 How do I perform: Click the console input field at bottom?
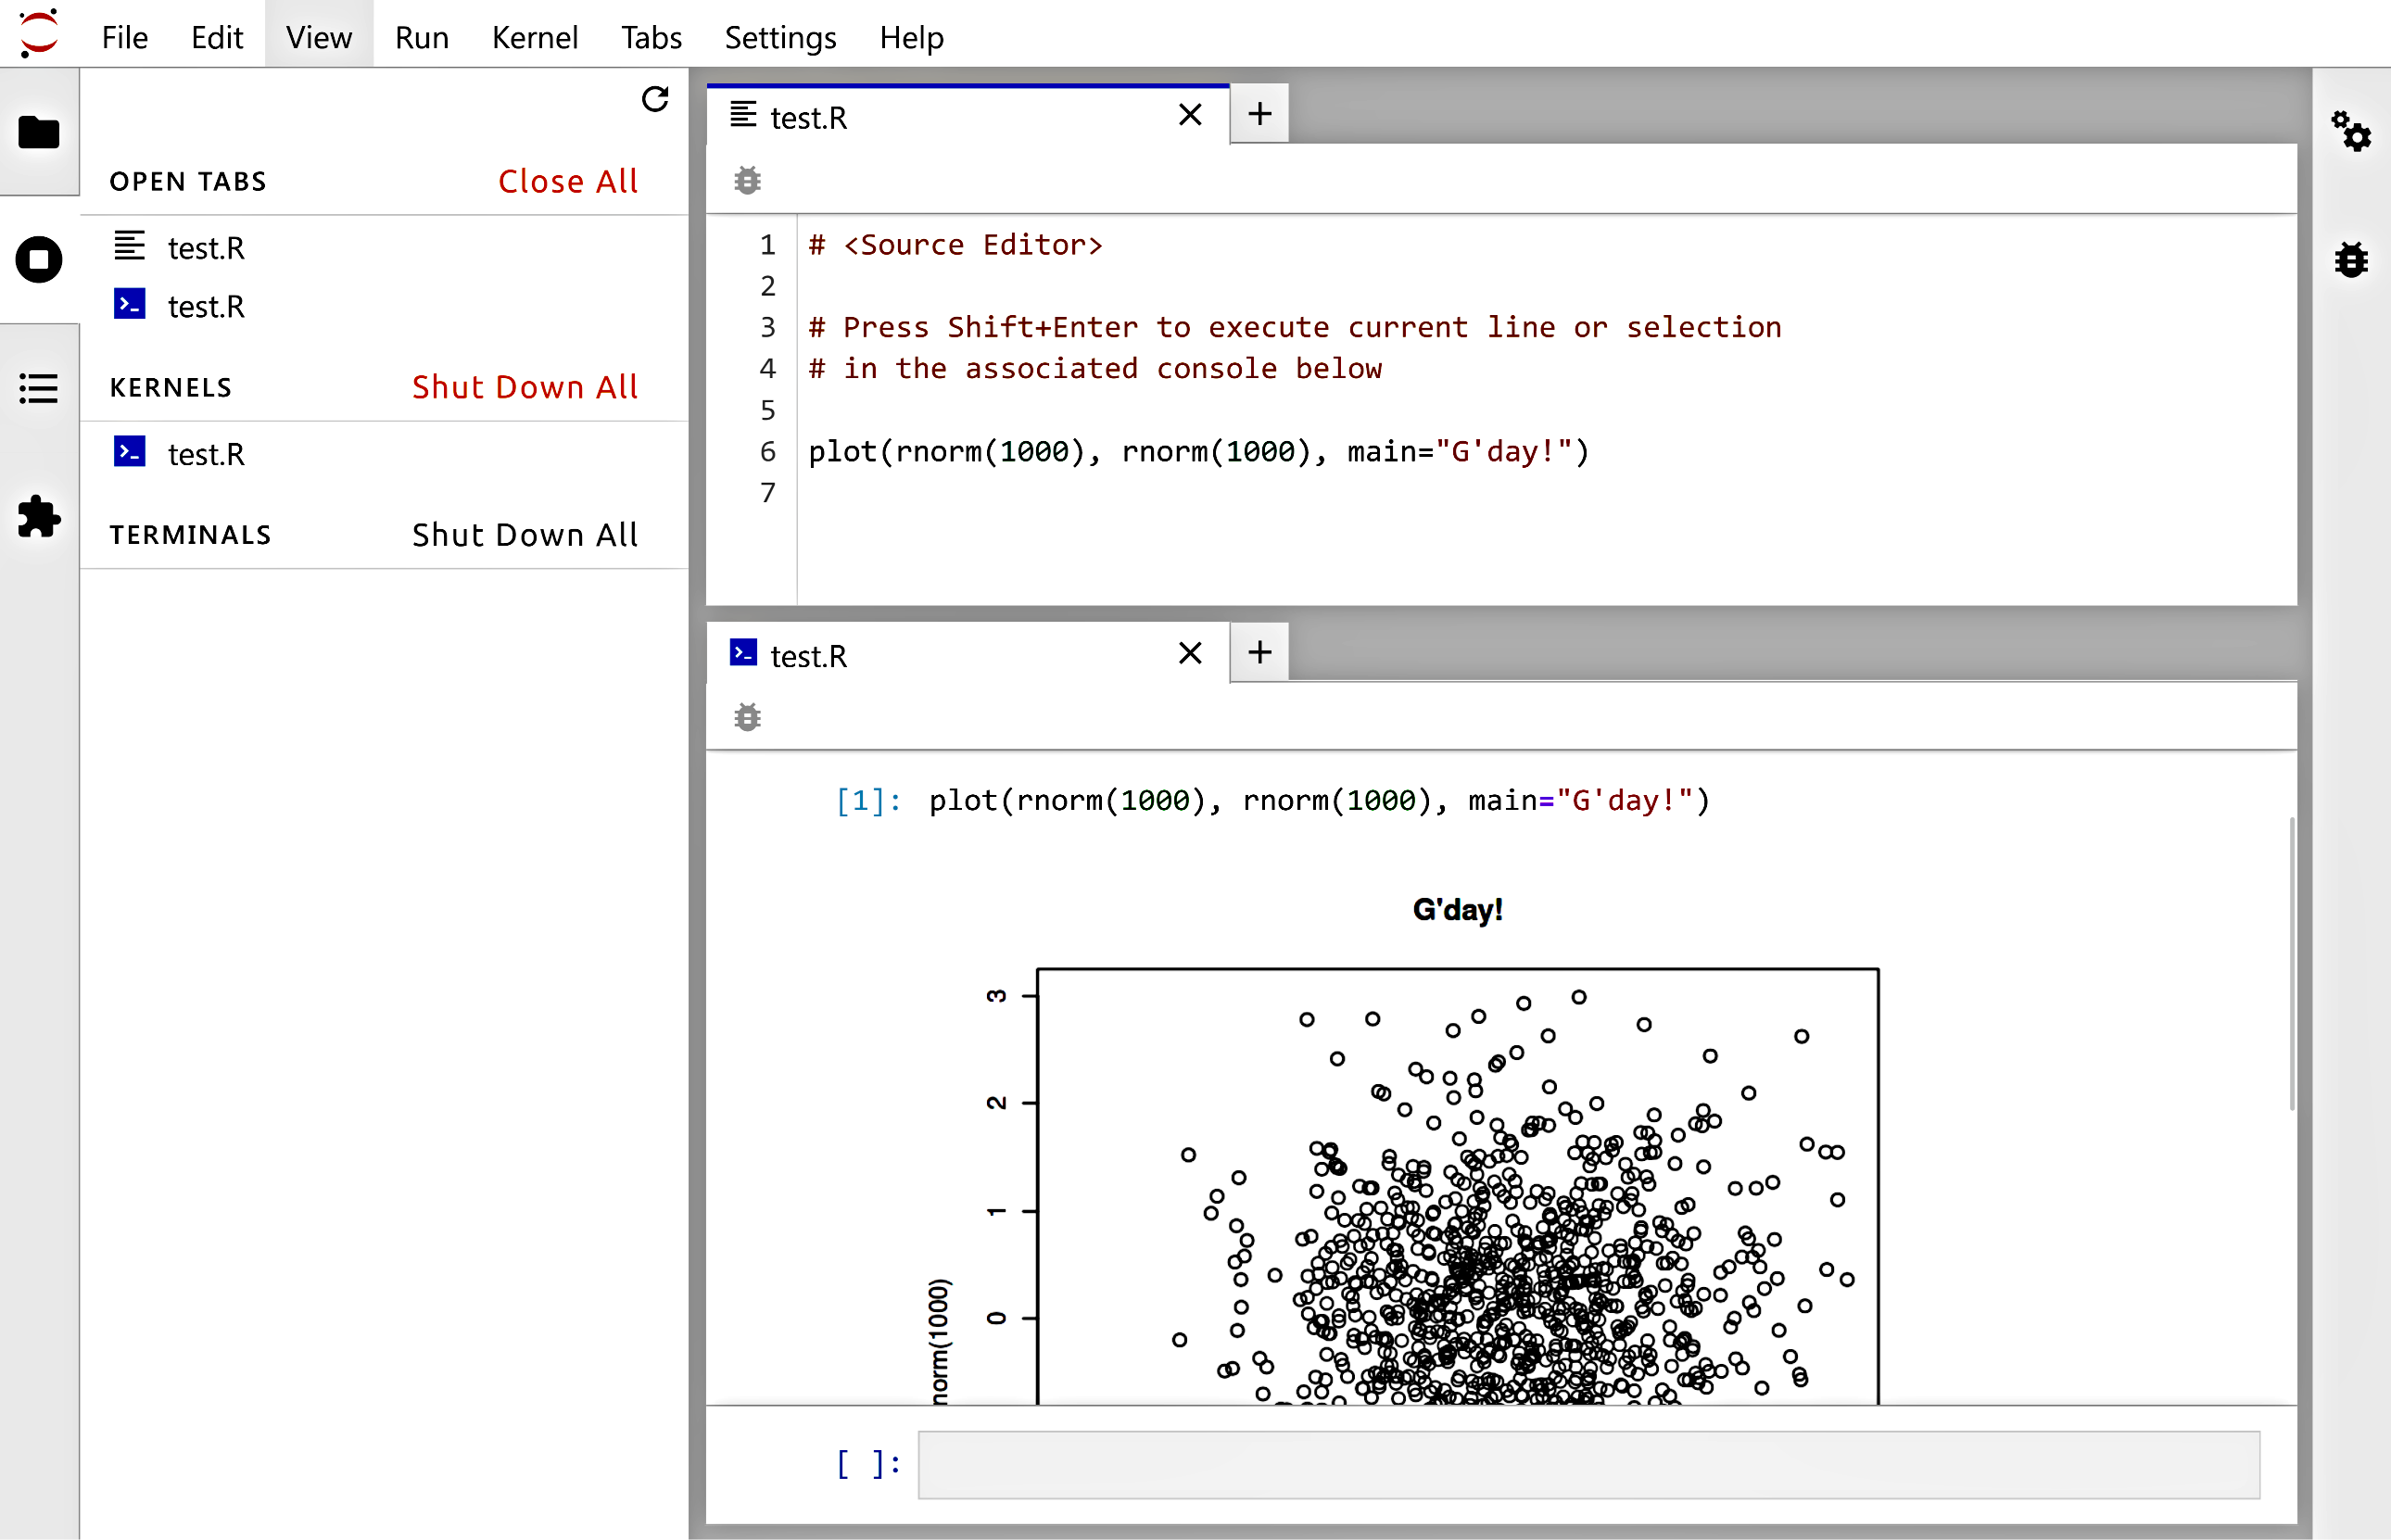1586,1461
